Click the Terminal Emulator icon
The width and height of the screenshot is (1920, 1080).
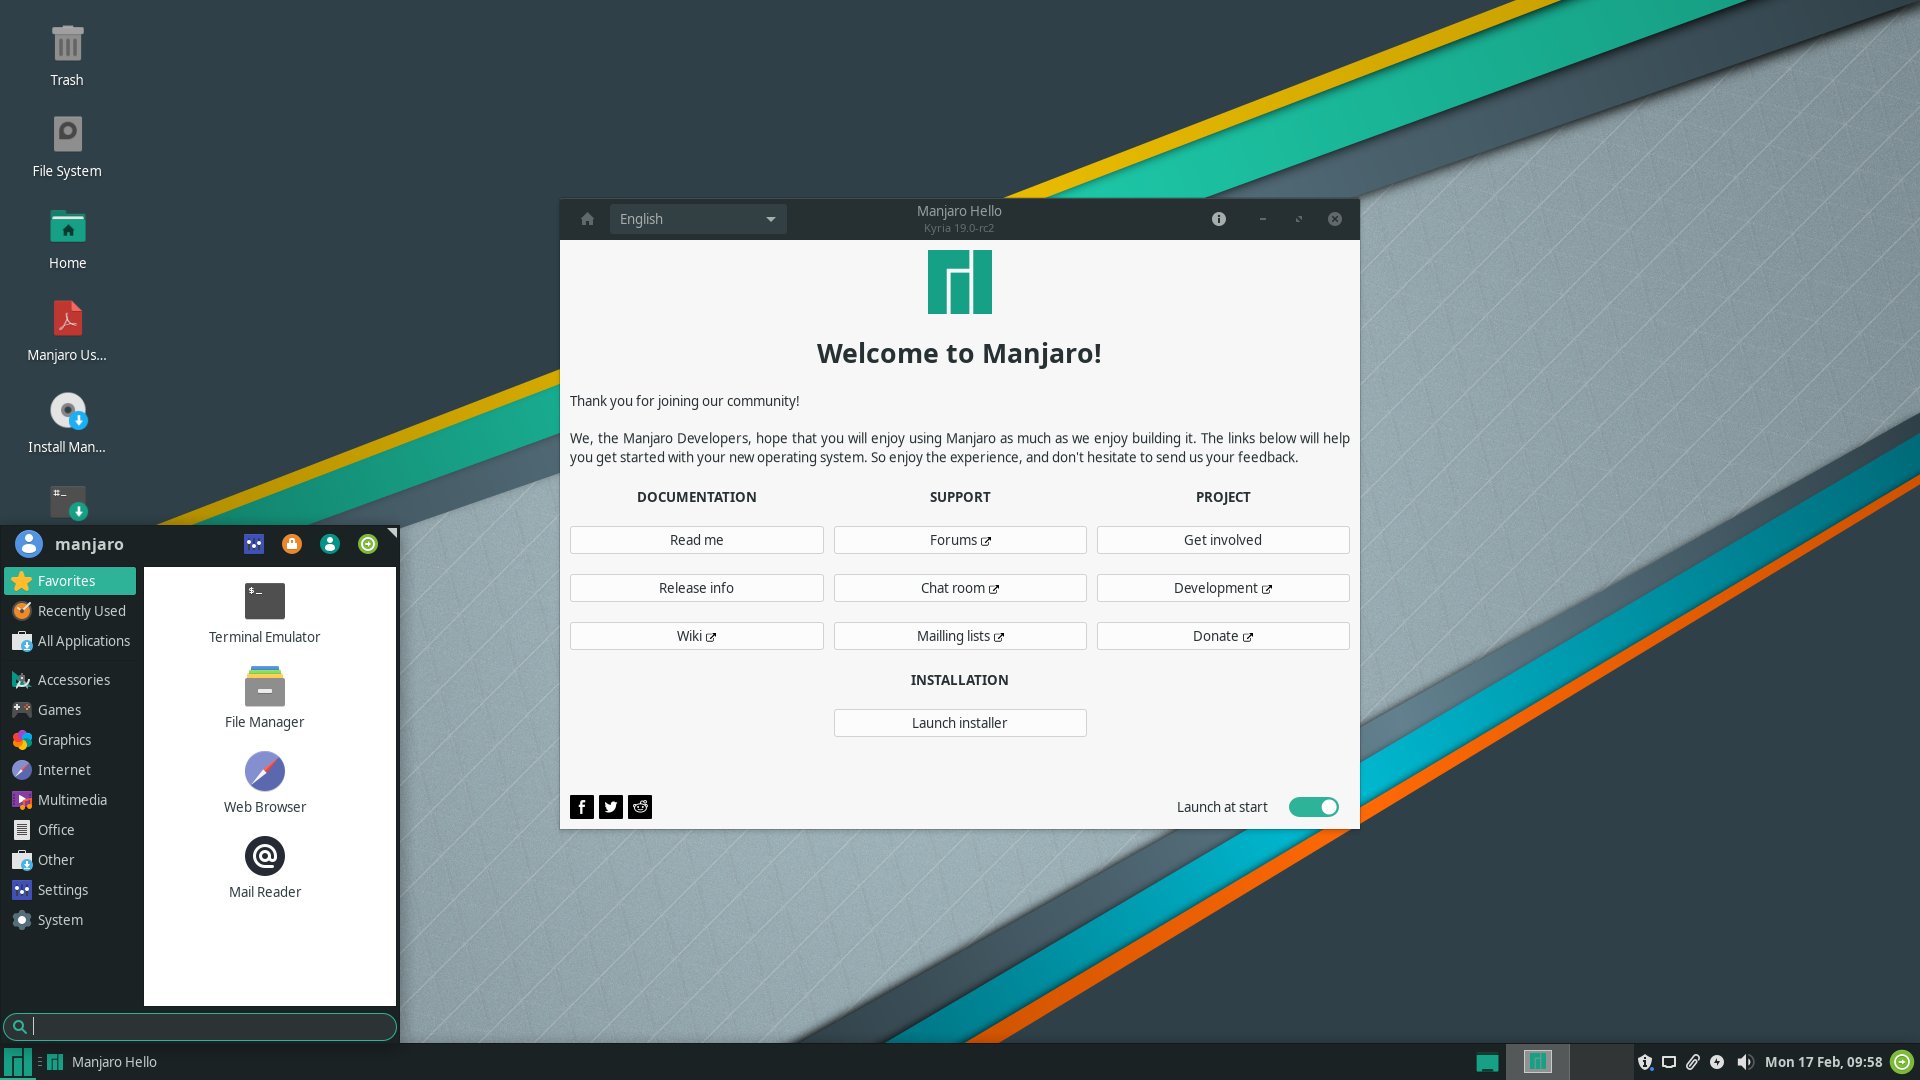coord(262,599)
